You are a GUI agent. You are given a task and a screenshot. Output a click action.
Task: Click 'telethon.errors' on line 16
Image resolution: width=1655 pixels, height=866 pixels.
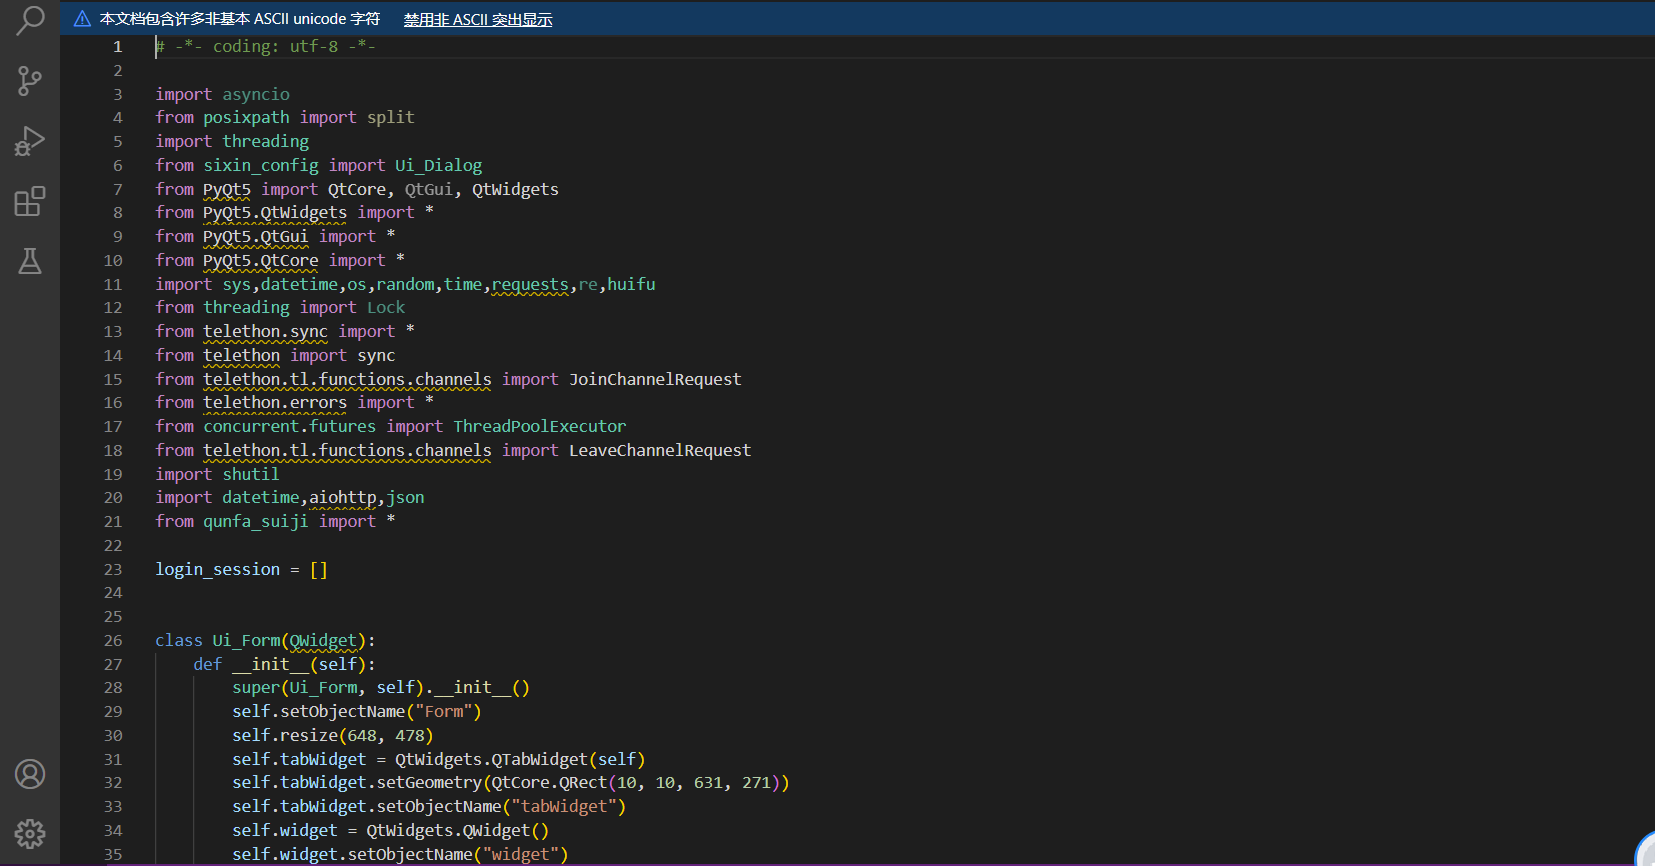click(275, 402)
